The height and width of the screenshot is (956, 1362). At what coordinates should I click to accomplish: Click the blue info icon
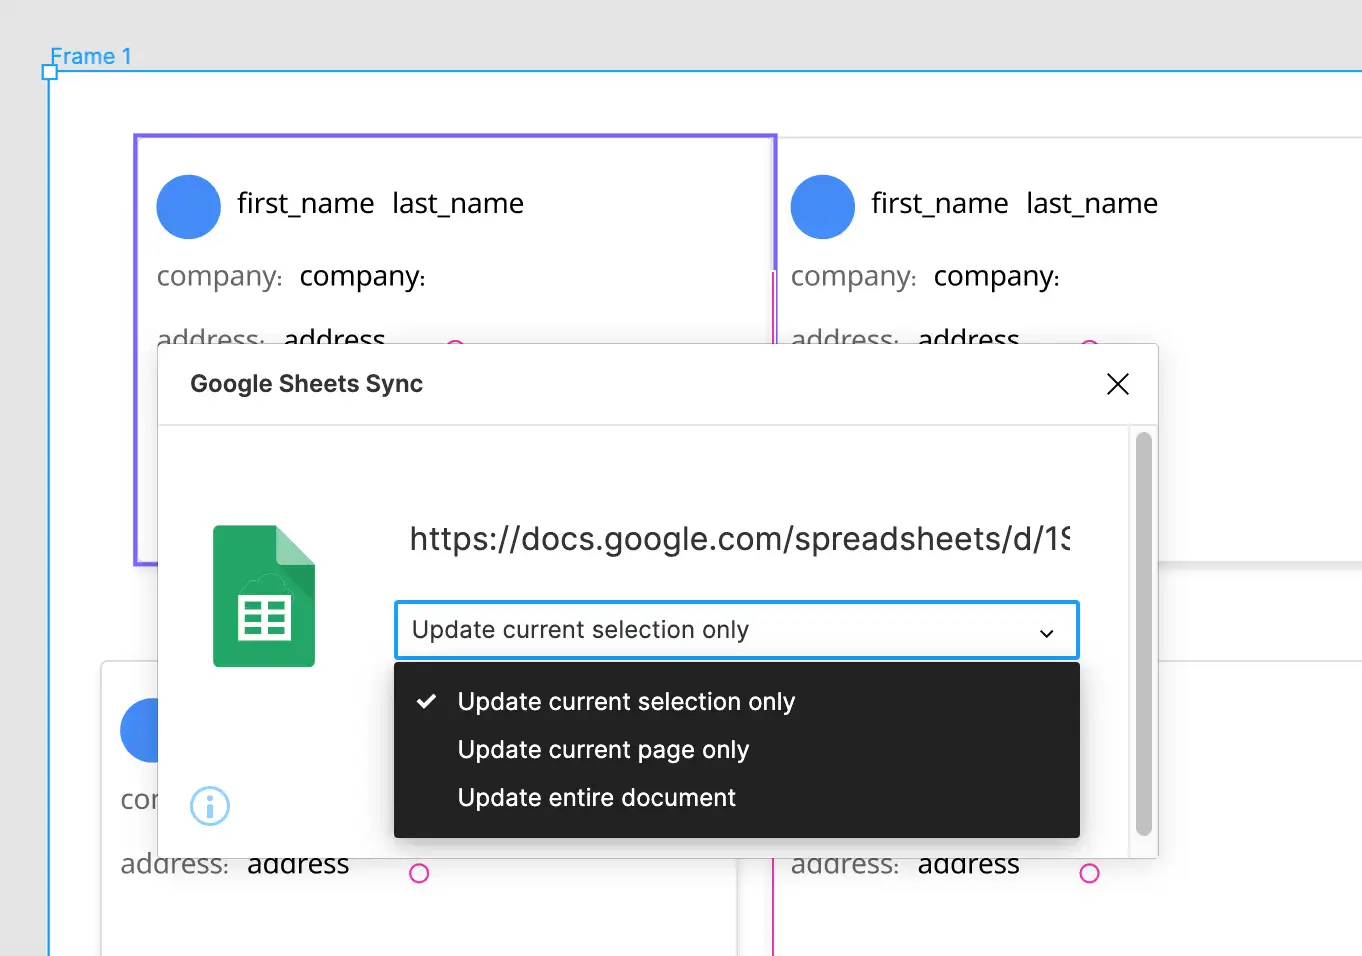(209, 806)
